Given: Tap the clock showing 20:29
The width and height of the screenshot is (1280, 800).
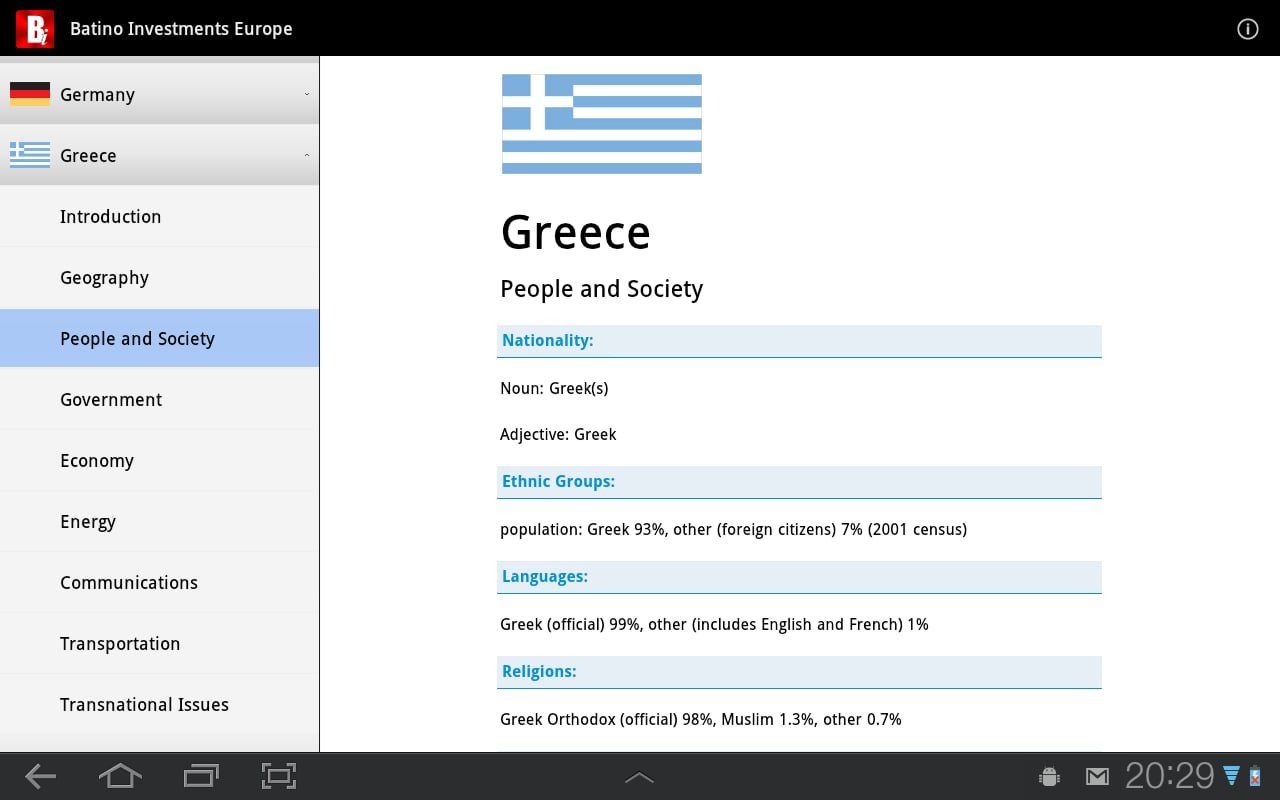Looking at the screenshot, I should coord(1169,776).
